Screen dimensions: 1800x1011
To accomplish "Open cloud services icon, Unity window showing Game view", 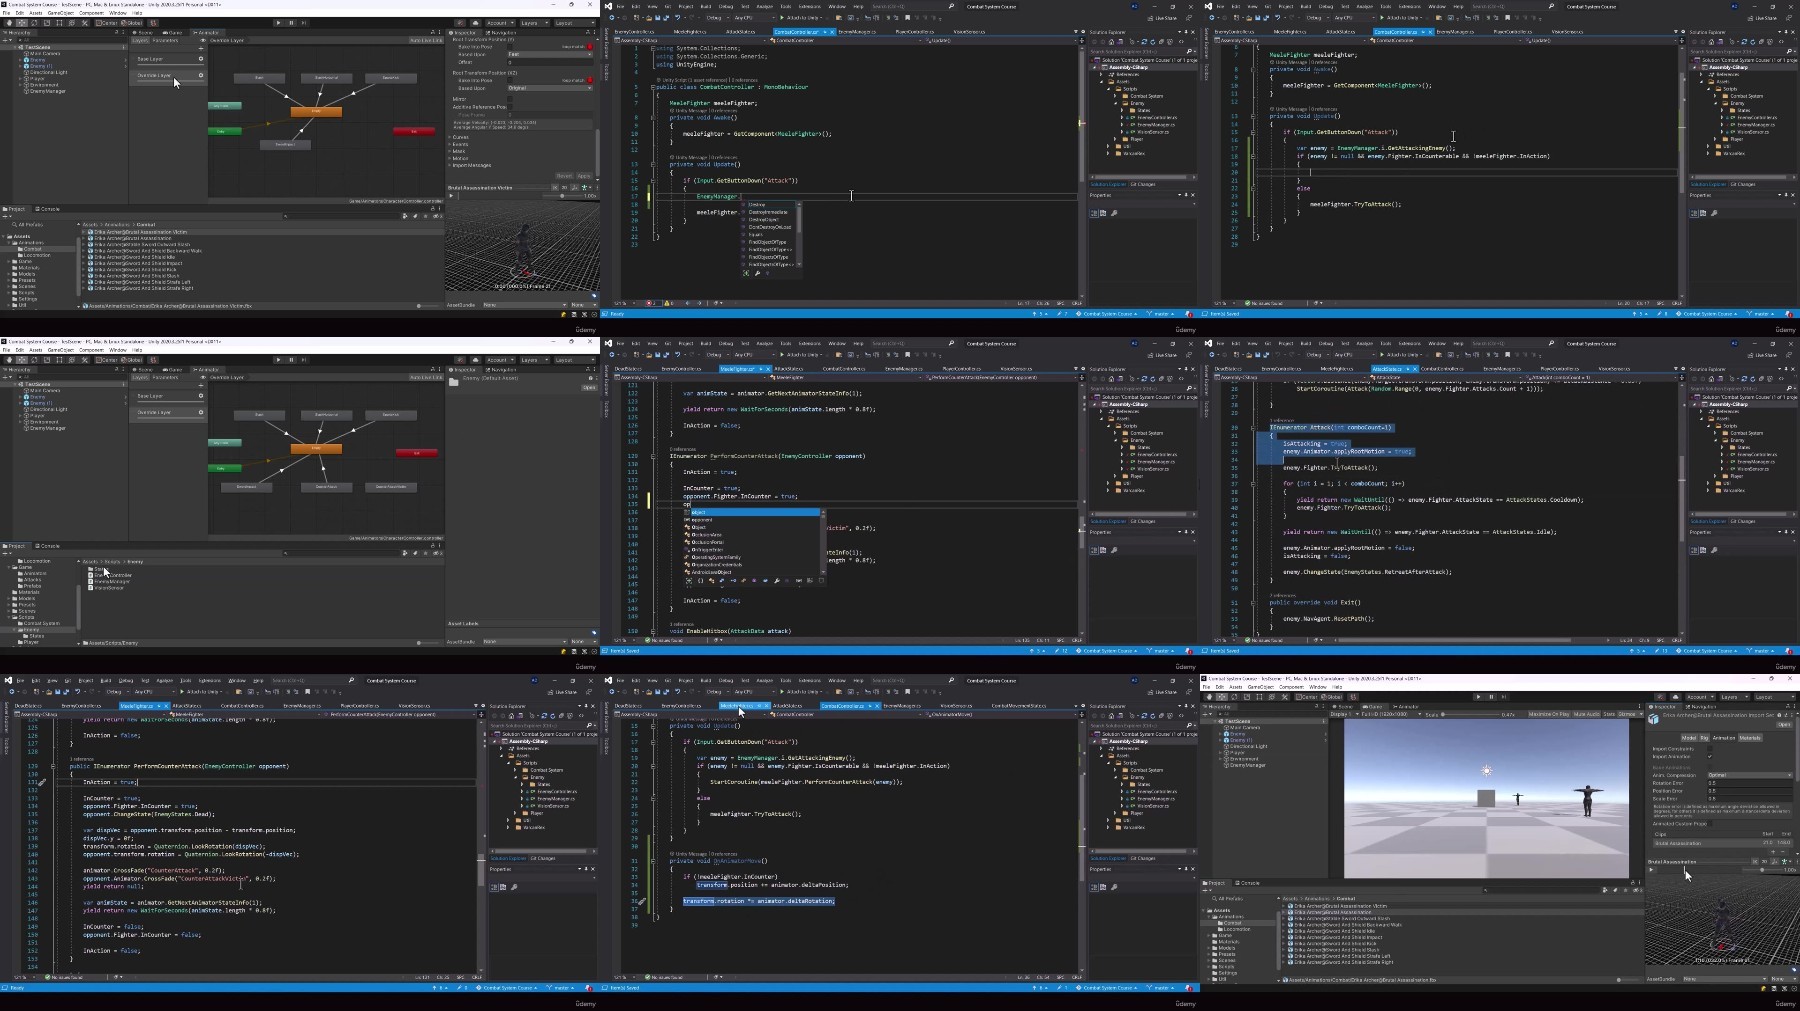I will [x=1675, y=697].
